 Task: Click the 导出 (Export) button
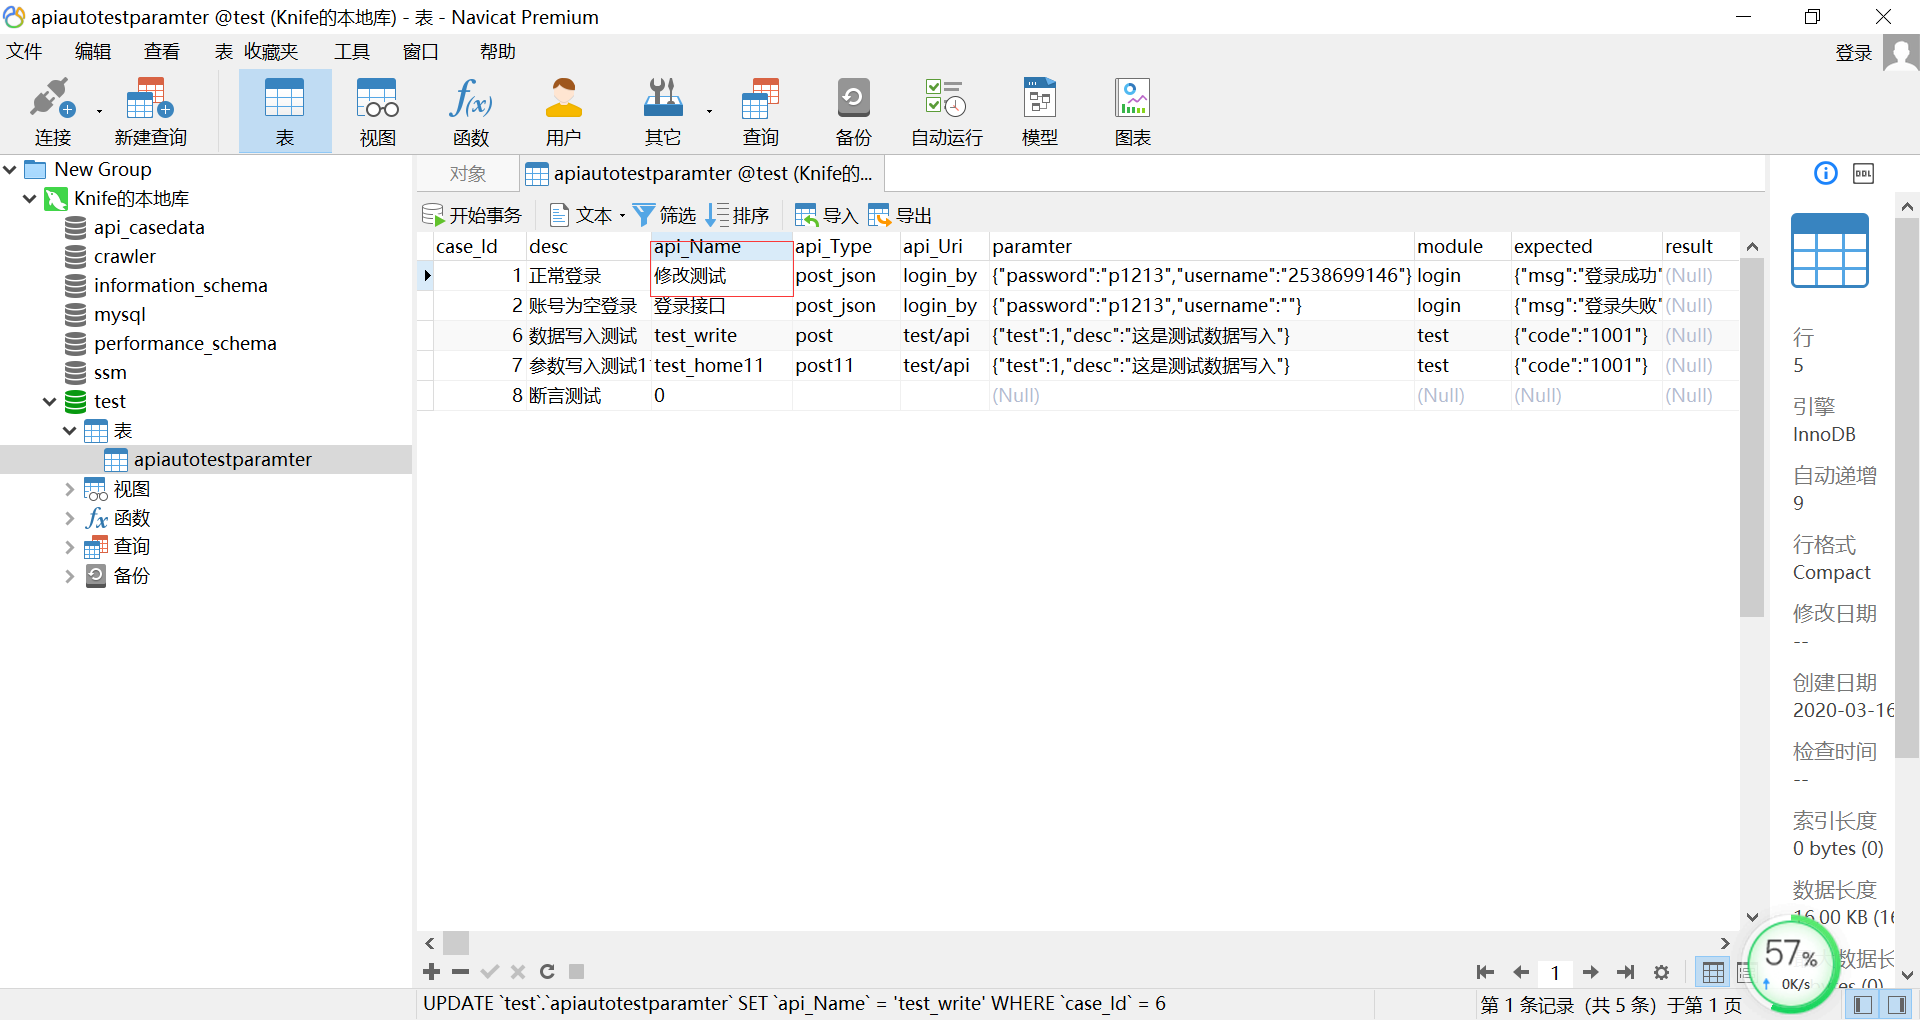[900, 215]
